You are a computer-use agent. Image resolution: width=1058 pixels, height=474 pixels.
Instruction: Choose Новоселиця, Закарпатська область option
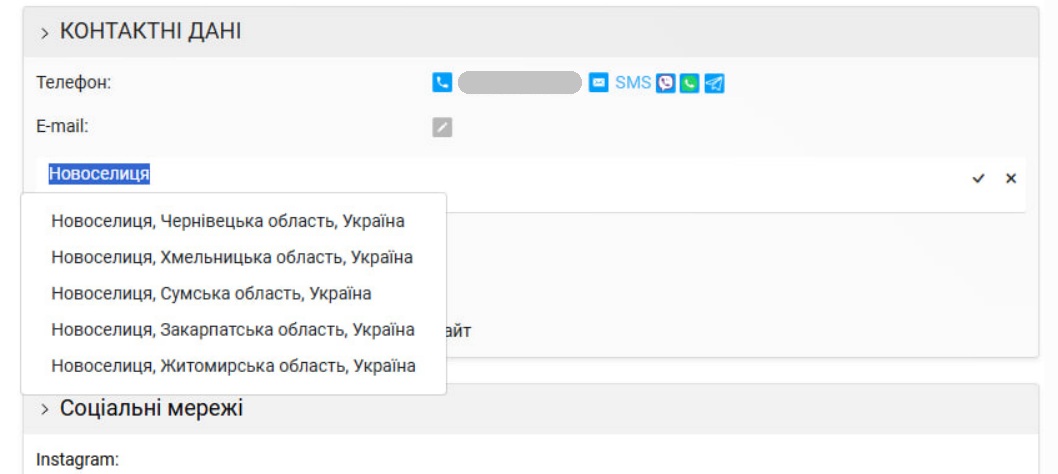tap(233, 330)
